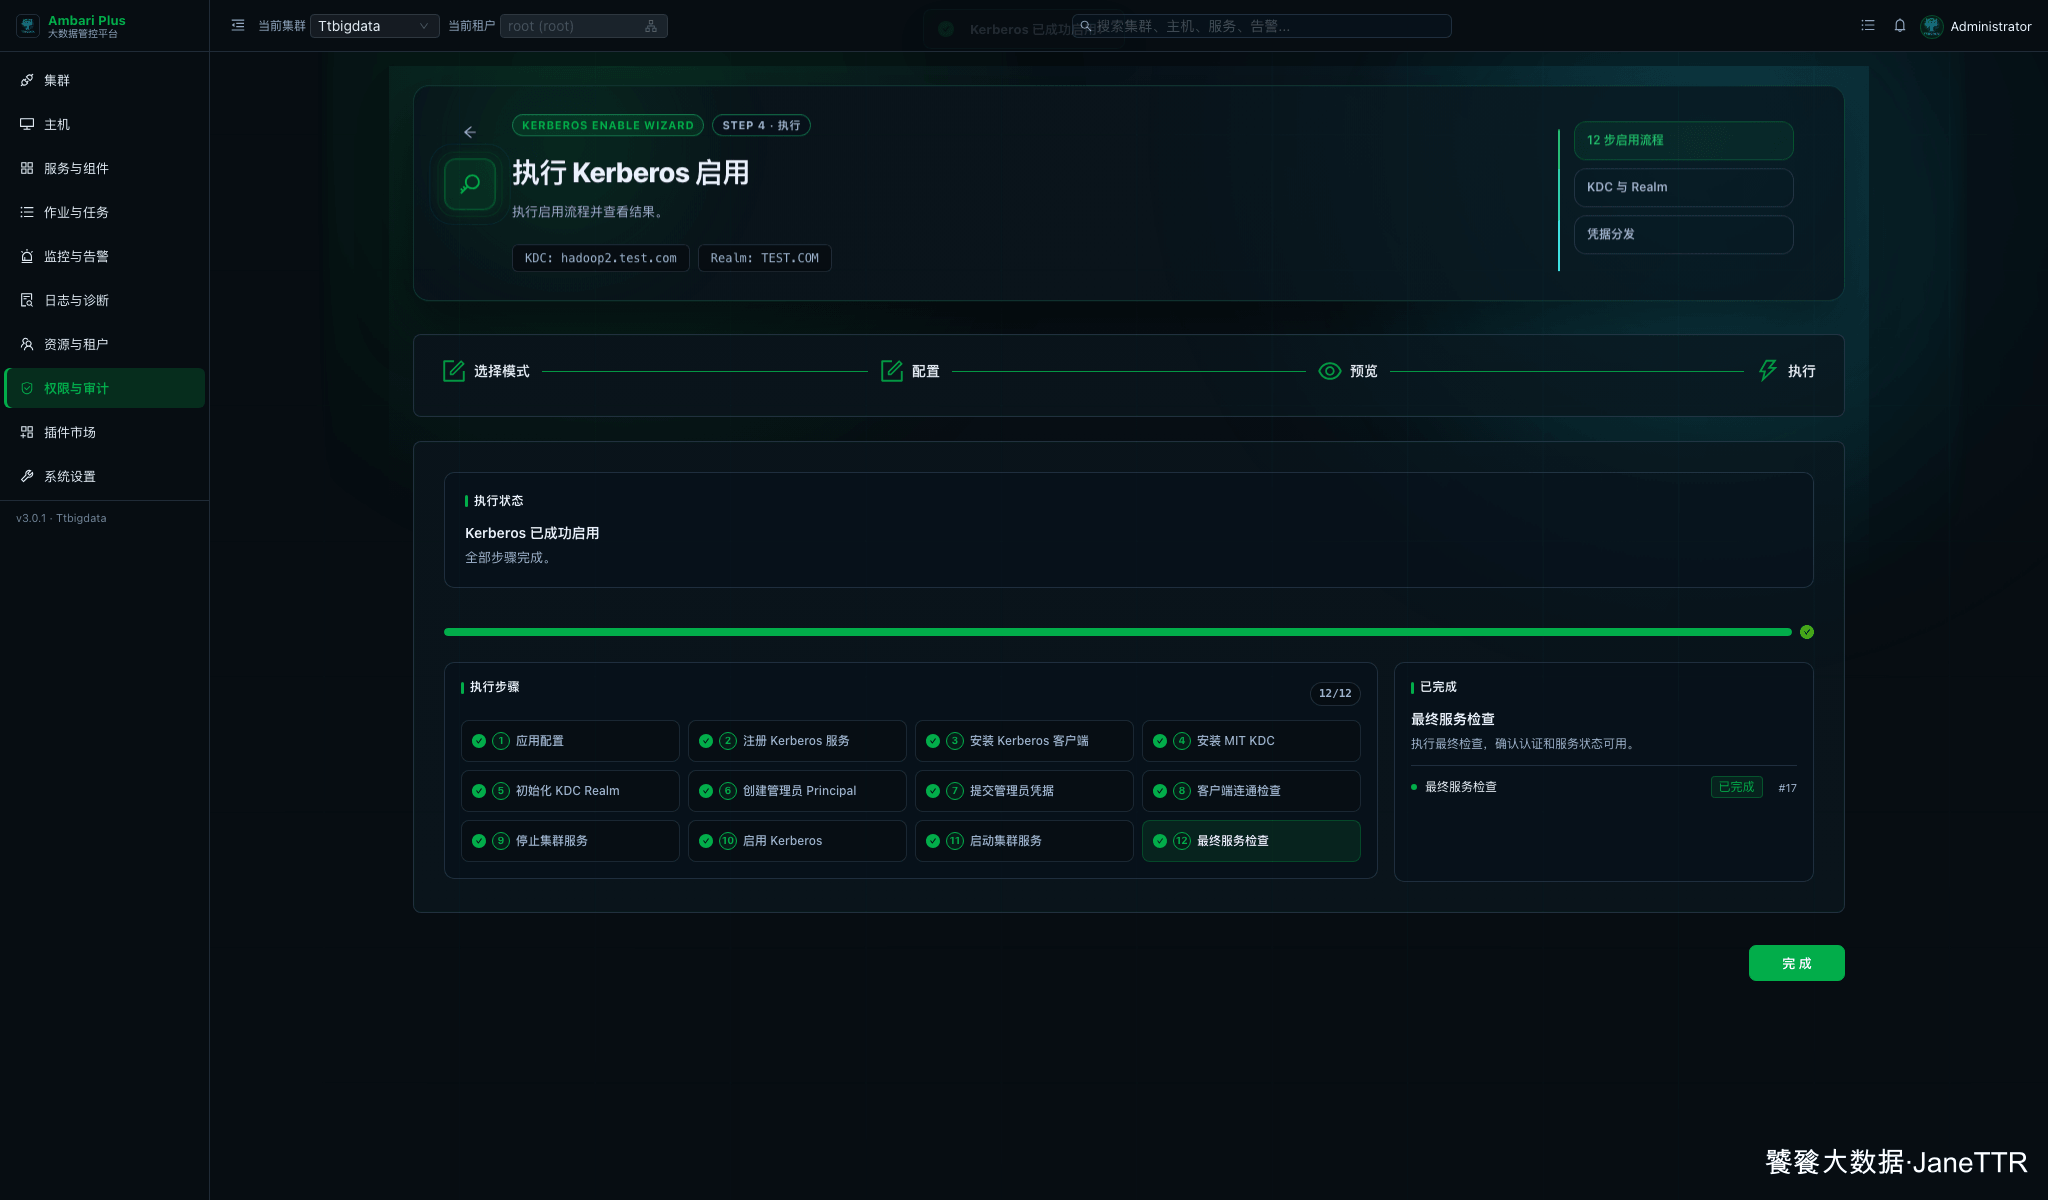Select step 2 注册 Kerberos 服务
The width and height of the screenshot is (2048, 1200).
(x=797, y=741)
